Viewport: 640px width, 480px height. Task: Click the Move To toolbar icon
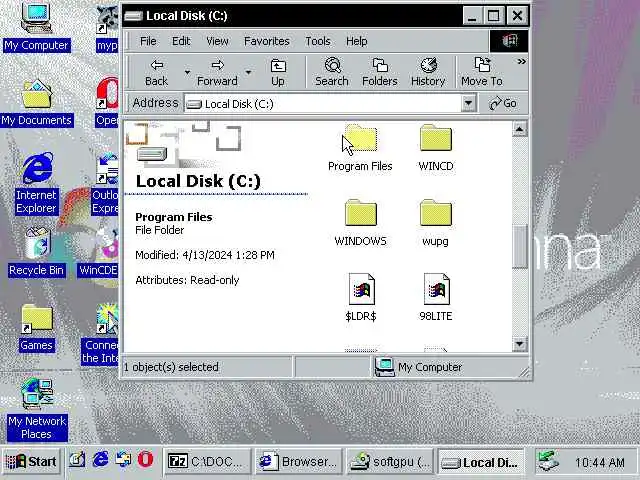[x=482, y=73]
